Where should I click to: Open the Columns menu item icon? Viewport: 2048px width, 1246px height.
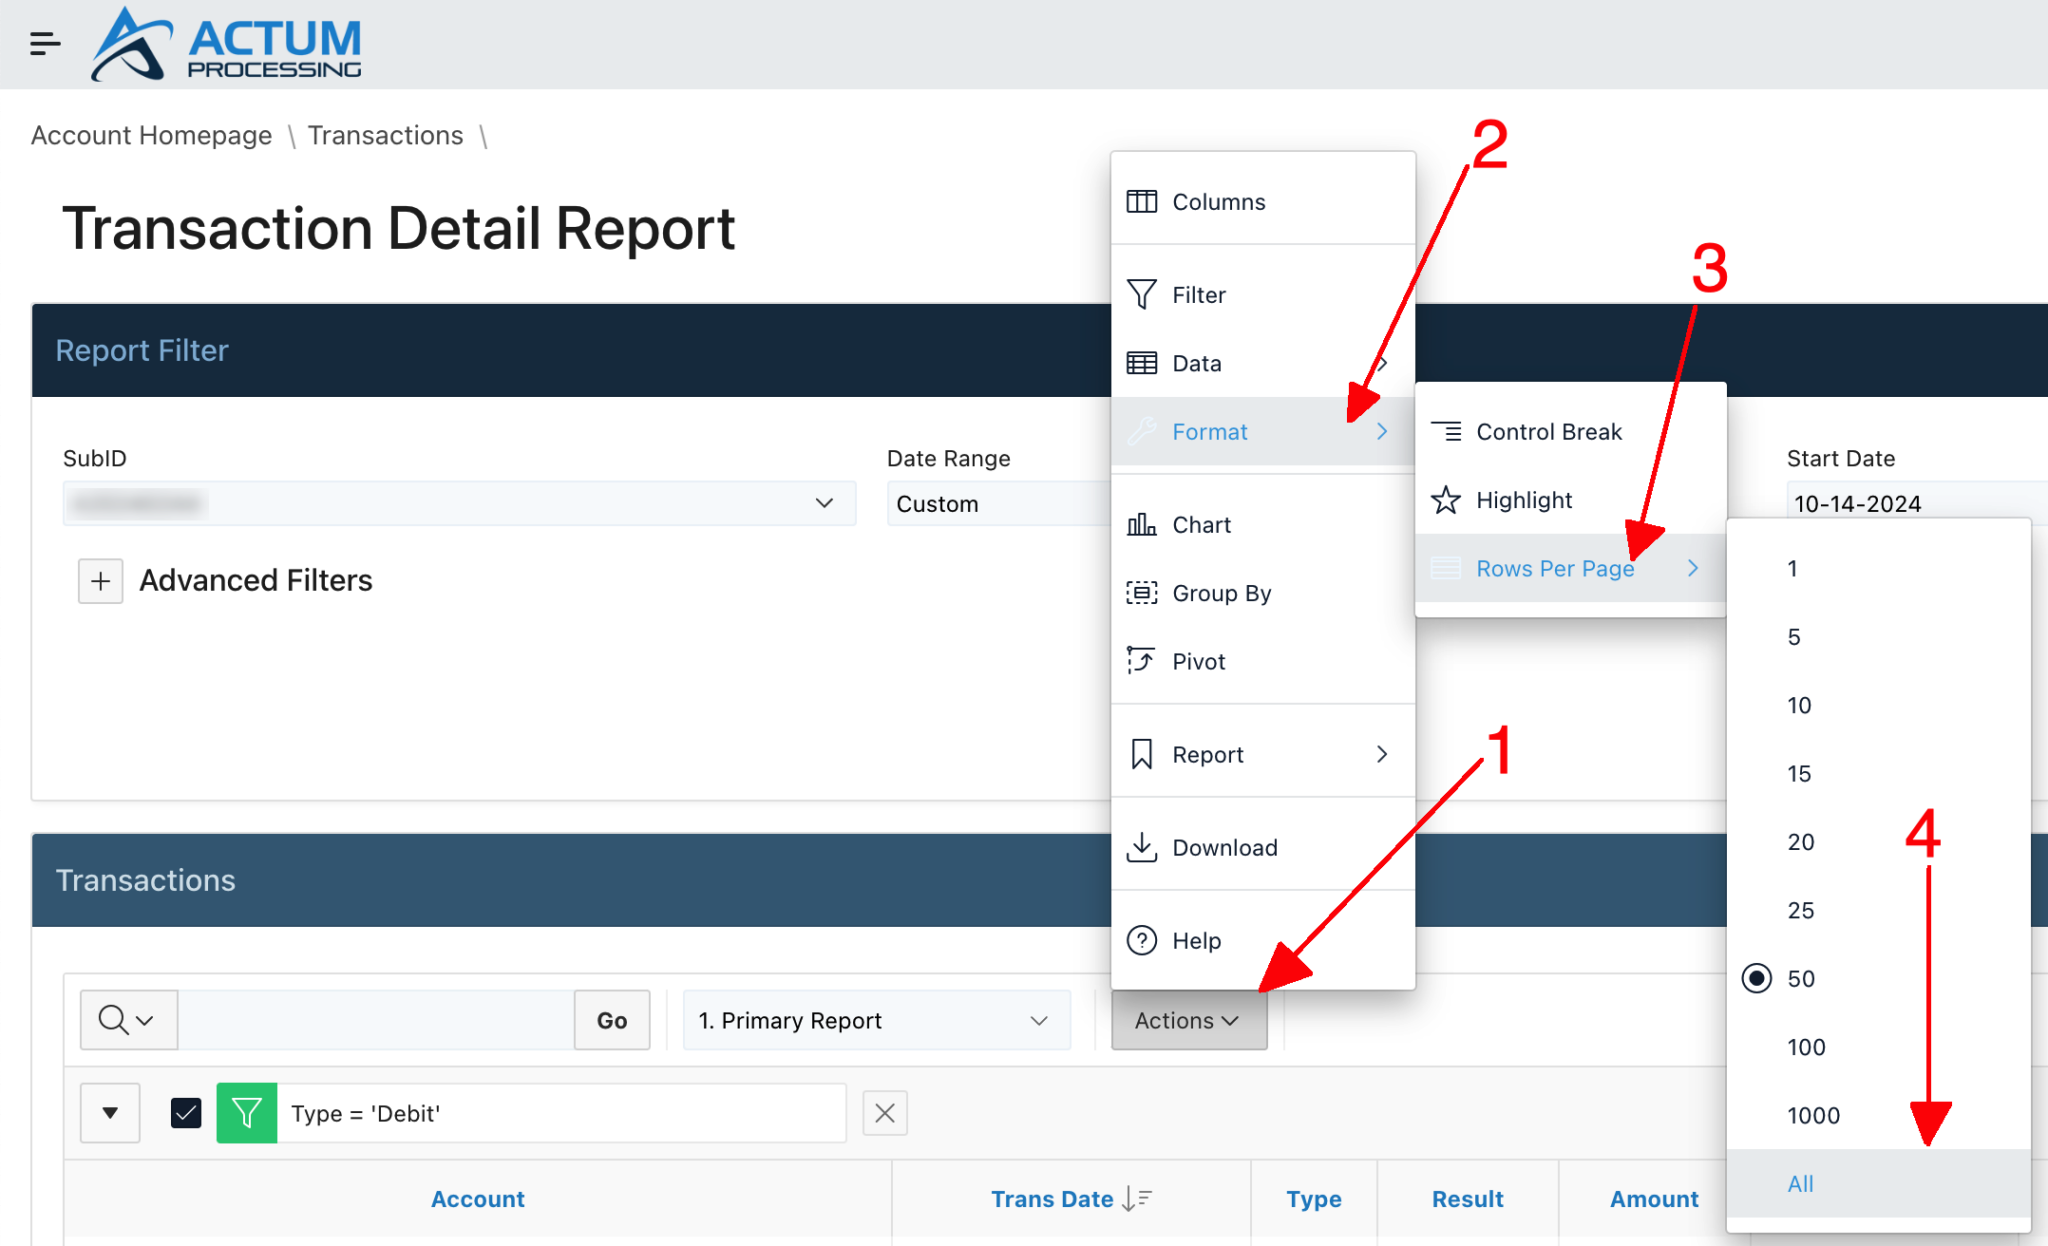[1142, 201]
